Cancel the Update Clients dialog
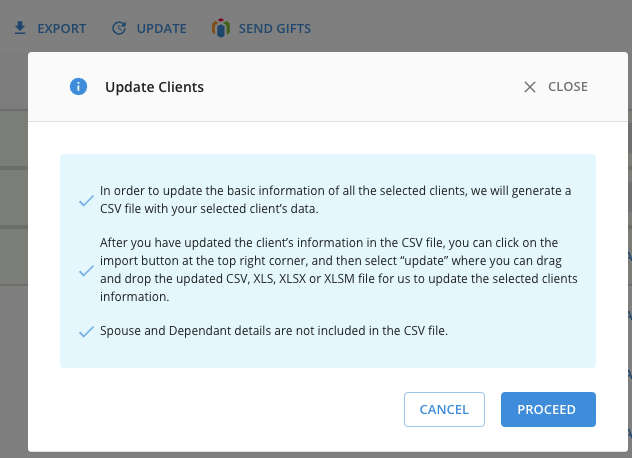 point(444,409)
